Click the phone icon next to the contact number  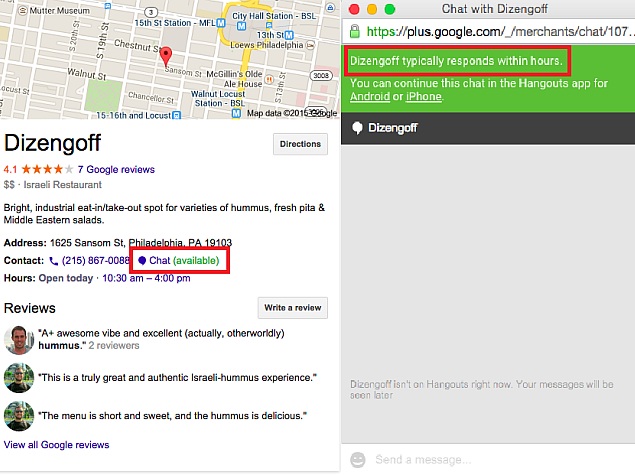point(53,261)
